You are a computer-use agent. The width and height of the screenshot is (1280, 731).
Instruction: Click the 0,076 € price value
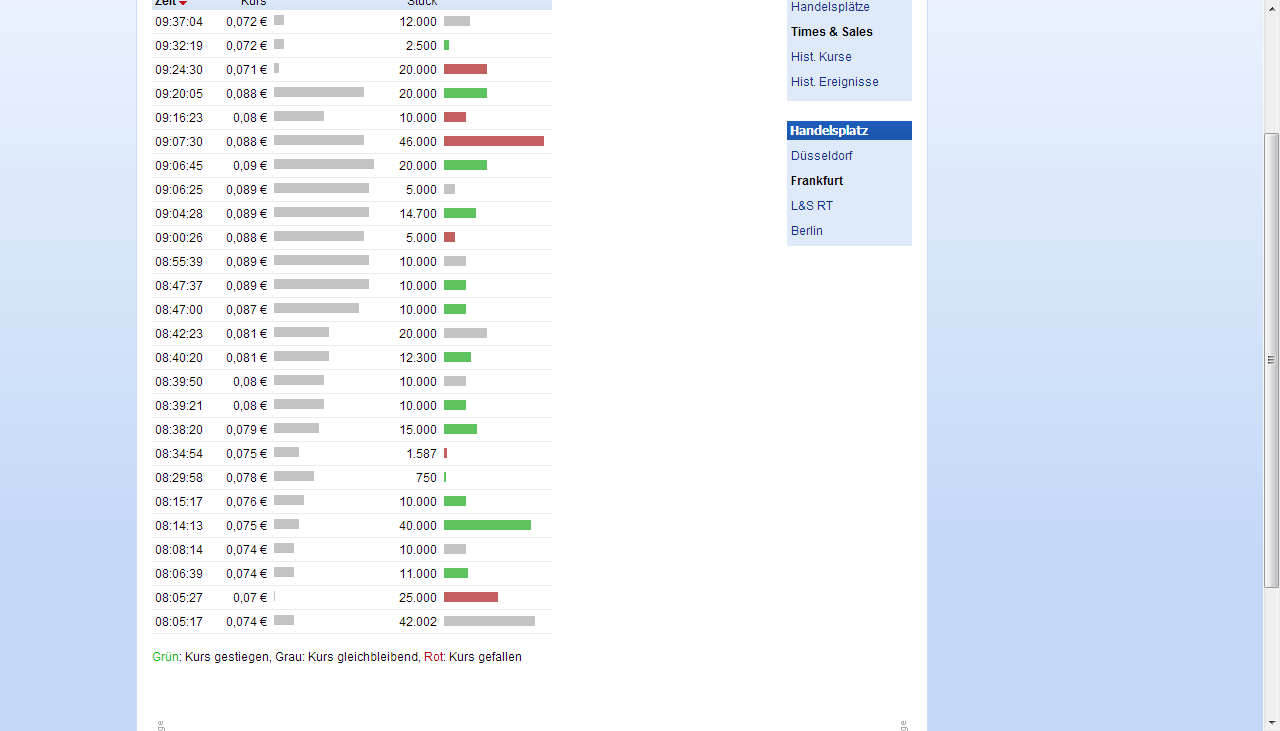point(247,502)
